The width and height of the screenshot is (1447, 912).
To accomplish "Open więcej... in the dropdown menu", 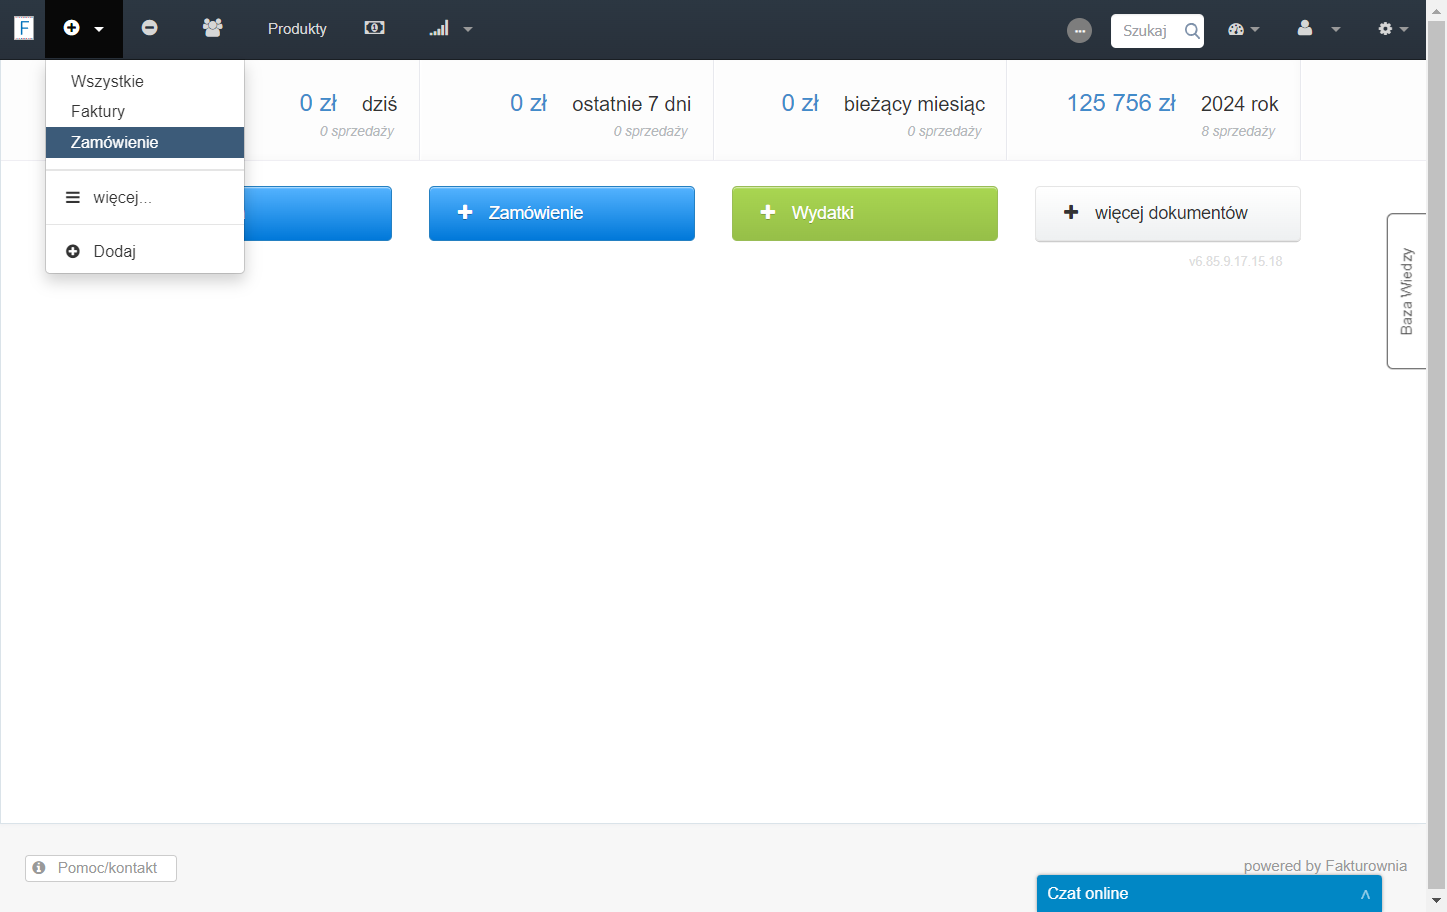I will [145, 197].
